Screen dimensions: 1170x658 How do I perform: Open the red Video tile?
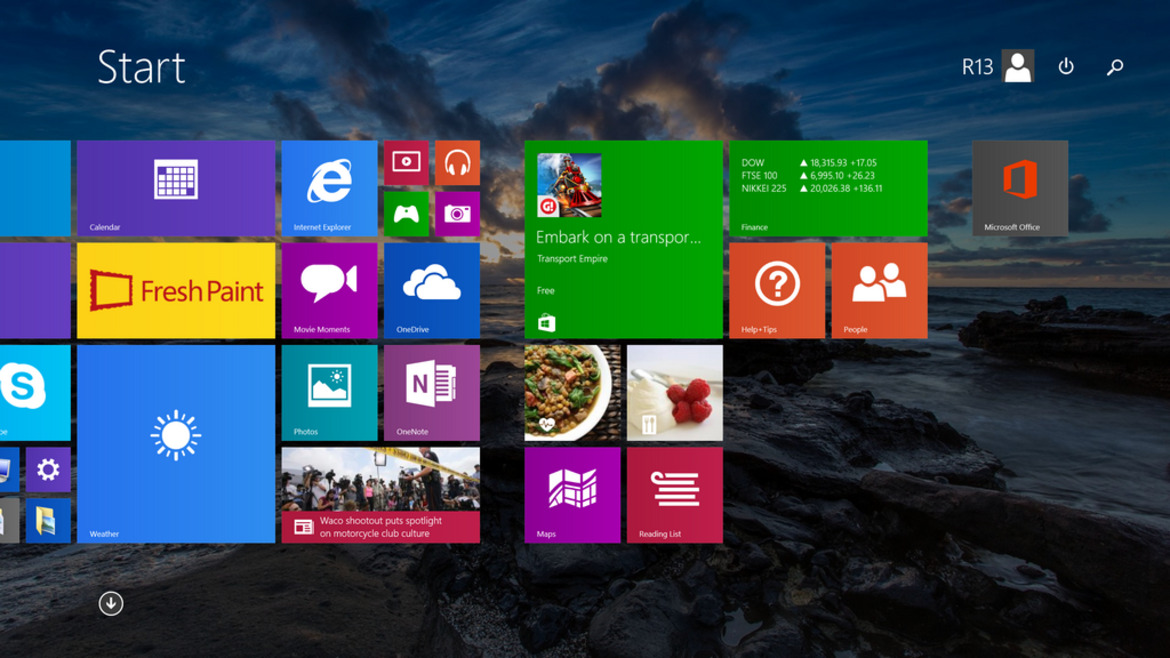[406, 163]
